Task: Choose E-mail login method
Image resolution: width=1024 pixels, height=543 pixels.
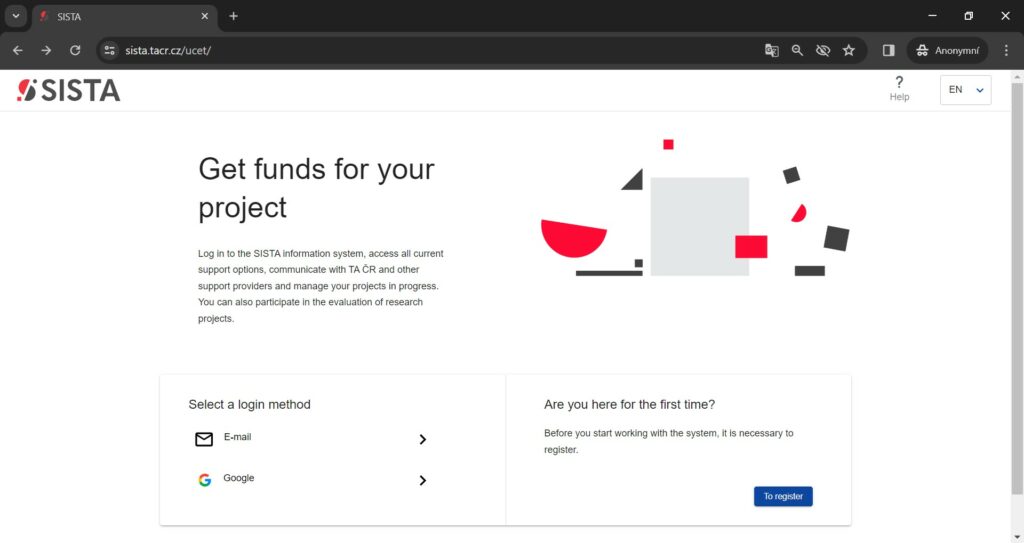Action: coord(311,438)
